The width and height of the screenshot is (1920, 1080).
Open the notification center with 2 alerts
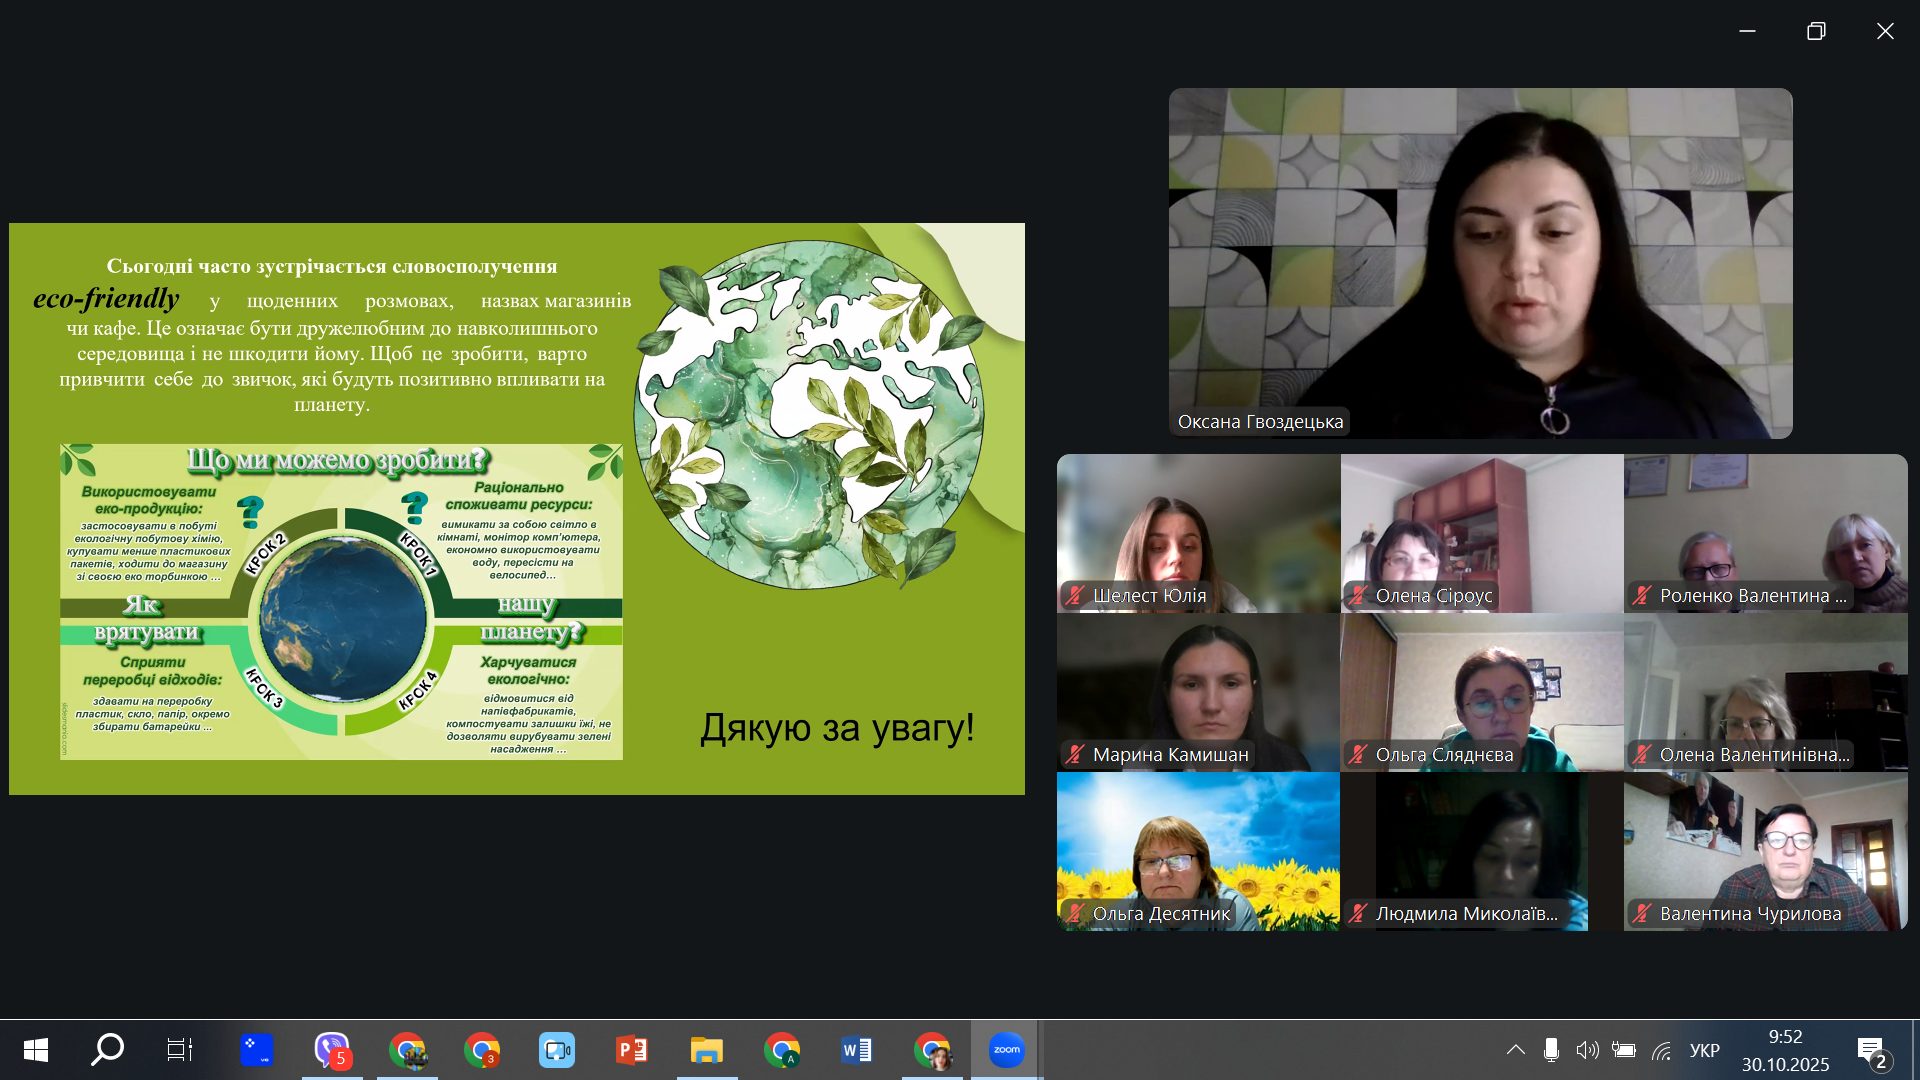[x=1871, y=1050]
